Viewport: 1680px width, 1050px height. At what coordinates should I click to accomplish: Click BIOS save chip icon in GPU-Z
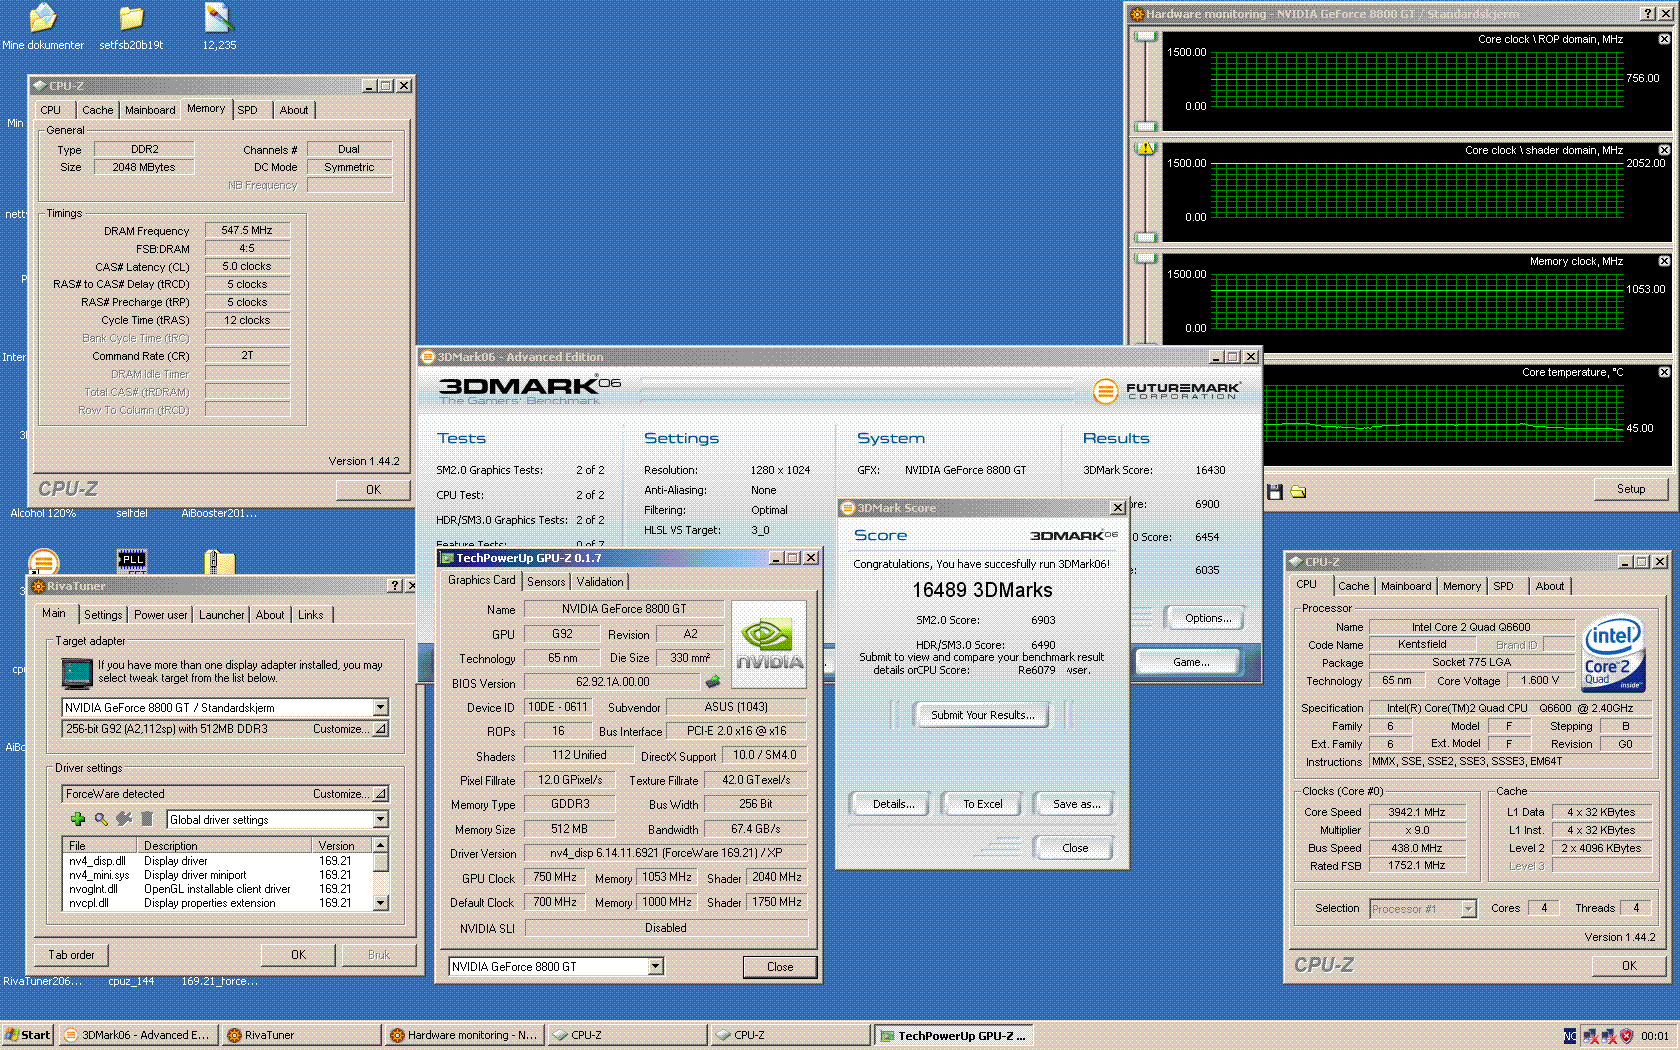coord(712,682)
